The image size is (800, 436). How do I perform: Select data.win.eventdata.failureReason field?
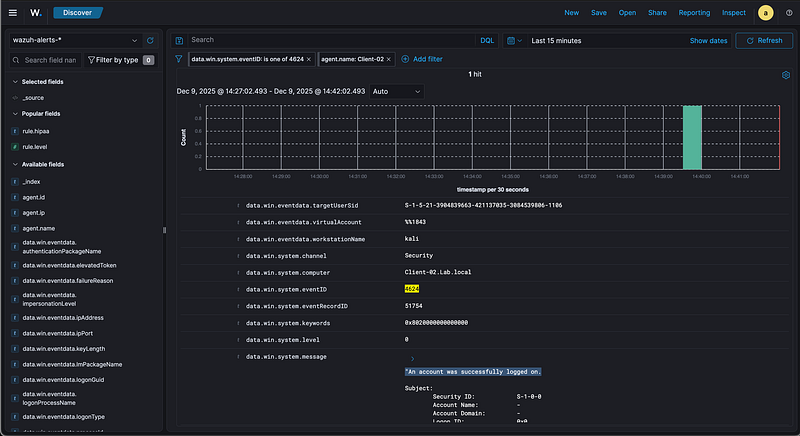point(68,280)
